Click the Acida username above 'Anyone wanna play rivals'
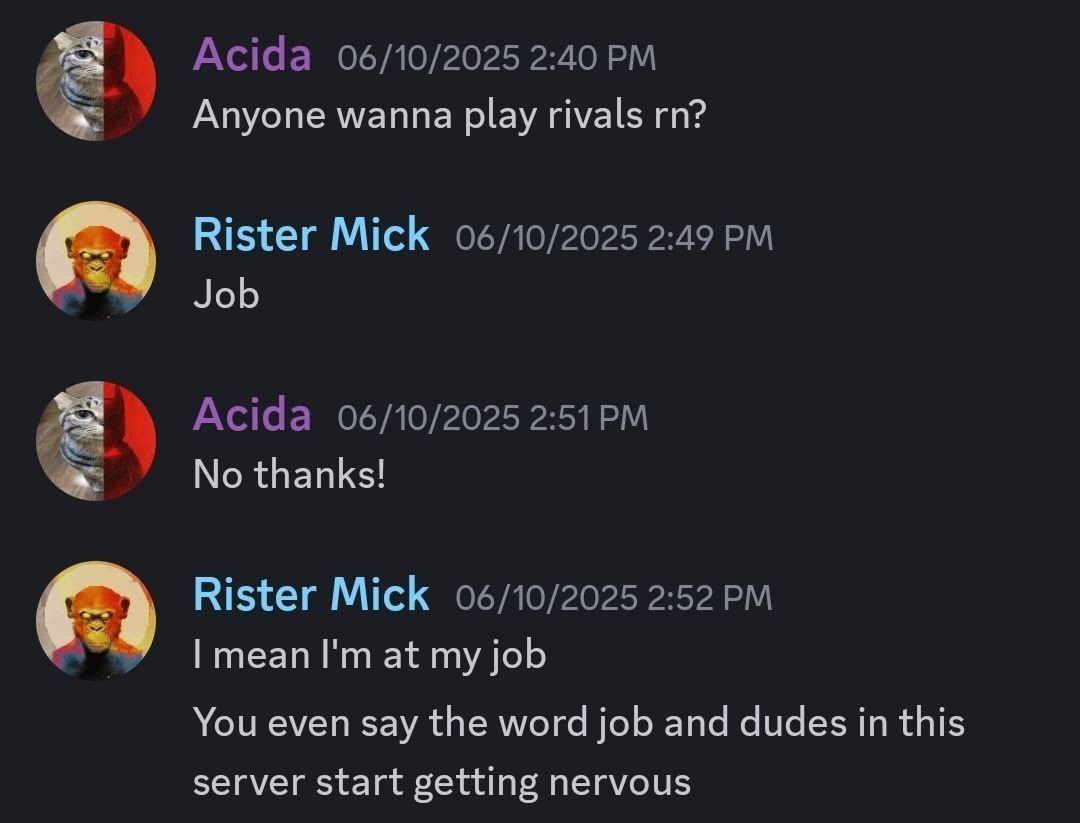 251,55
